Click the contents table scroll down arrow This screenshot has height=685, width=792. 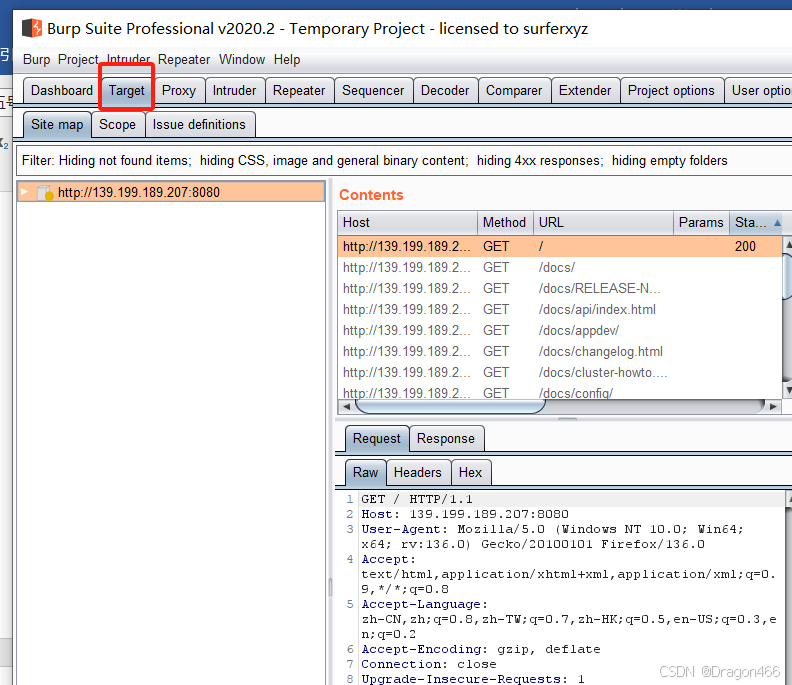787,390
